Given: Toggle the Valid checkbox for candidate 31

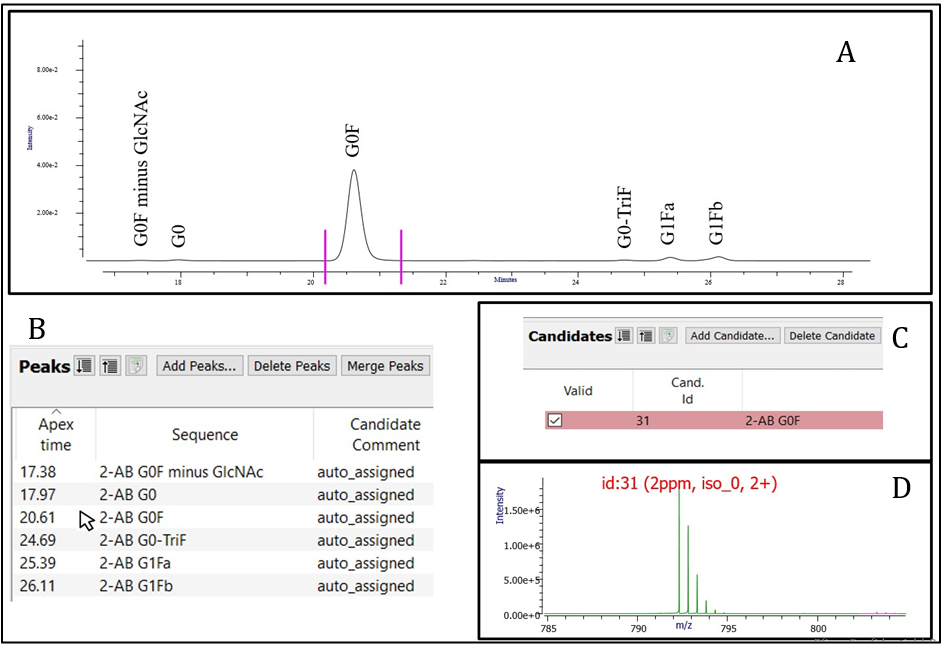Looking at the screenshot, I should coord(555,420).
